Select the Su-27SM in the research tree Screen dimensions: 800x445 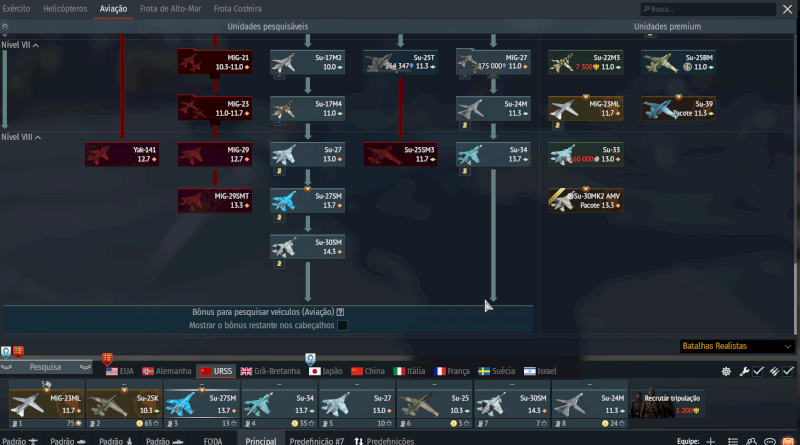pyautogui.click(x=307, y=201)
